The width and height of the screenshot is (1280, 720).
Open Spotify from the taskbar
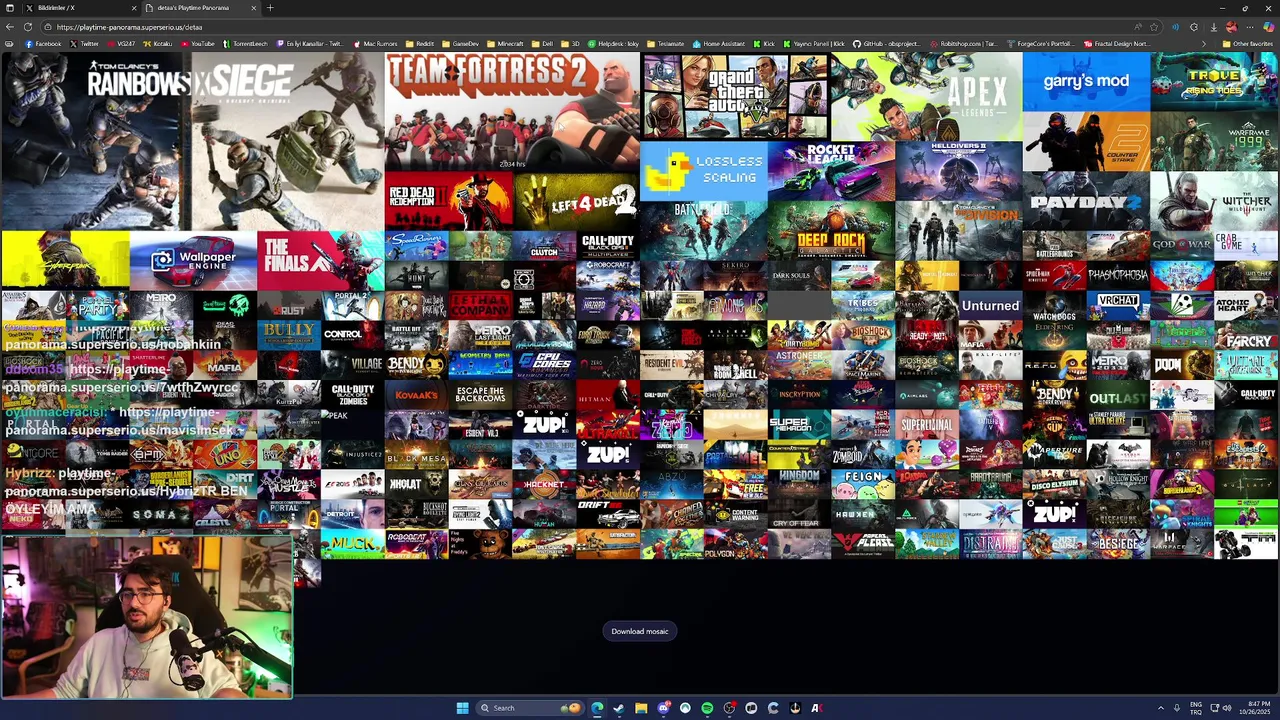coord(707,708)
